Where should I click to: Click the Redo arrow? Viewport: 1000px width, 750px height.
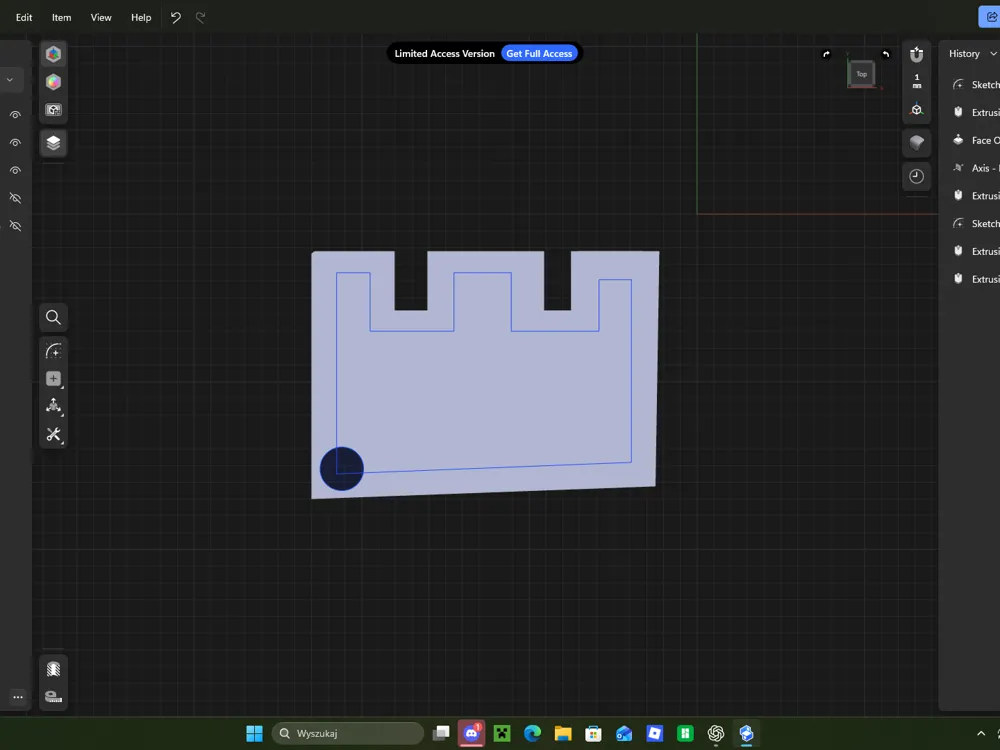[x=201, y=18]
